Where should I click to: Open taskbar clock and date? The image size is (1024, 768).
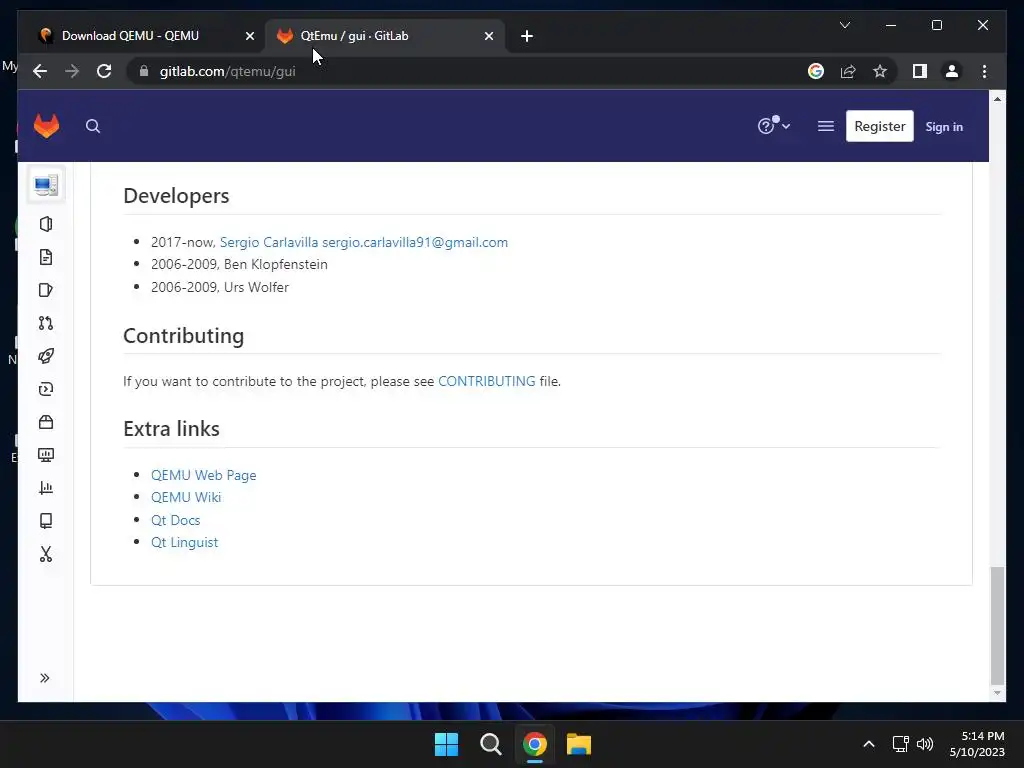pos(977,744)
